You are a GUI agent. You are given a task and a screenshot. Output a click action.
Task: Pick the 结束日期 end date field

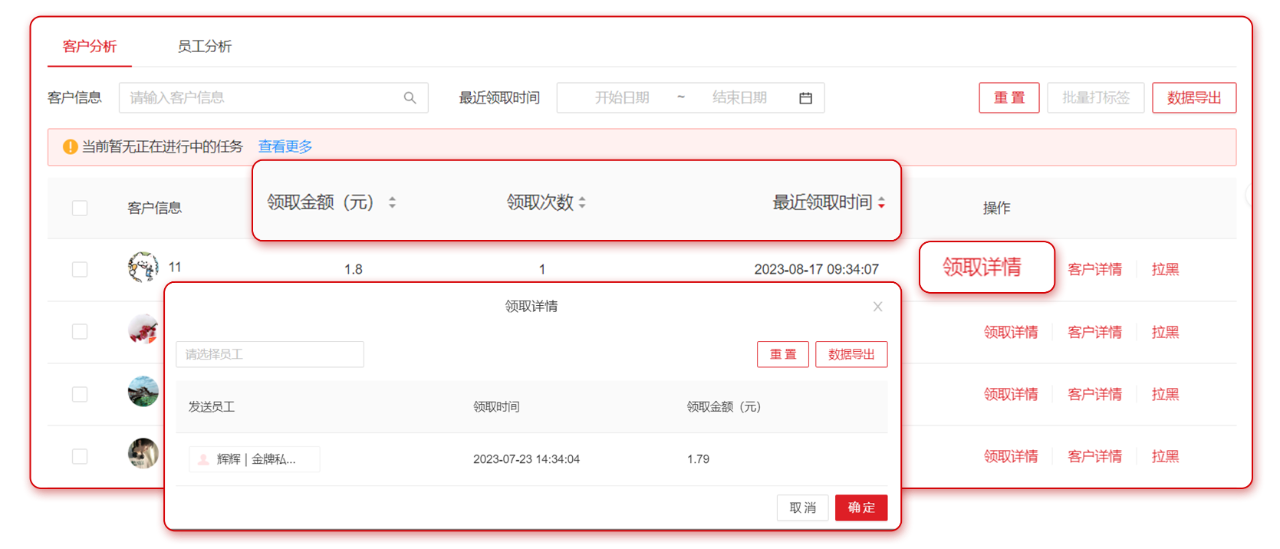click(x=739, y=98)
